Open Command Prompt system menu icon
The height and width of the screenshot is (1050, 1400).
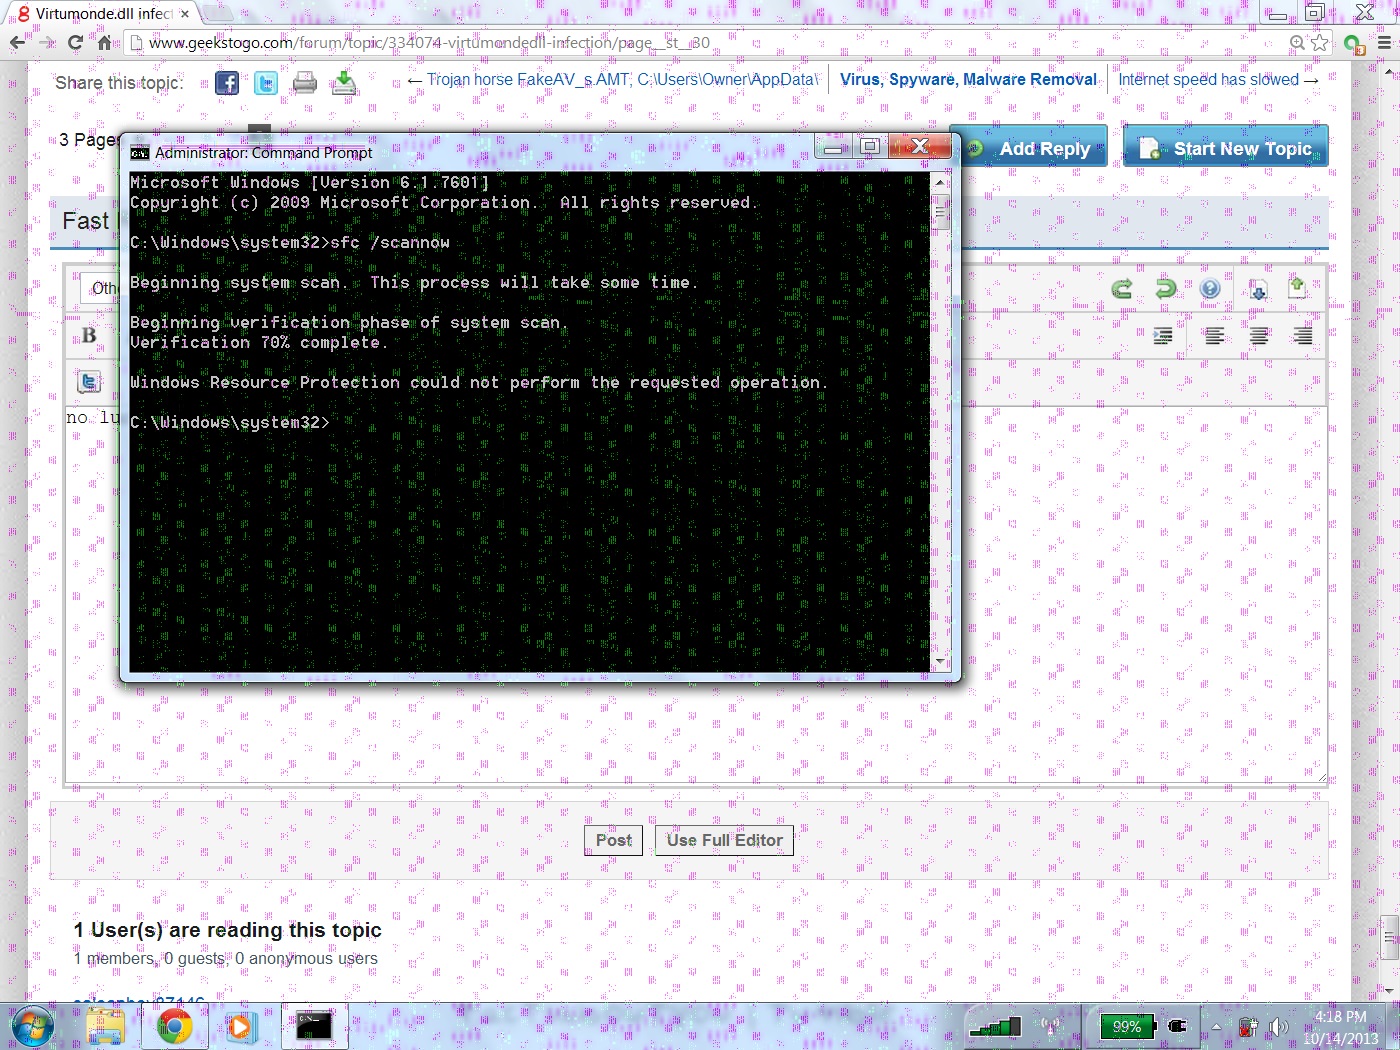point(140,153)
